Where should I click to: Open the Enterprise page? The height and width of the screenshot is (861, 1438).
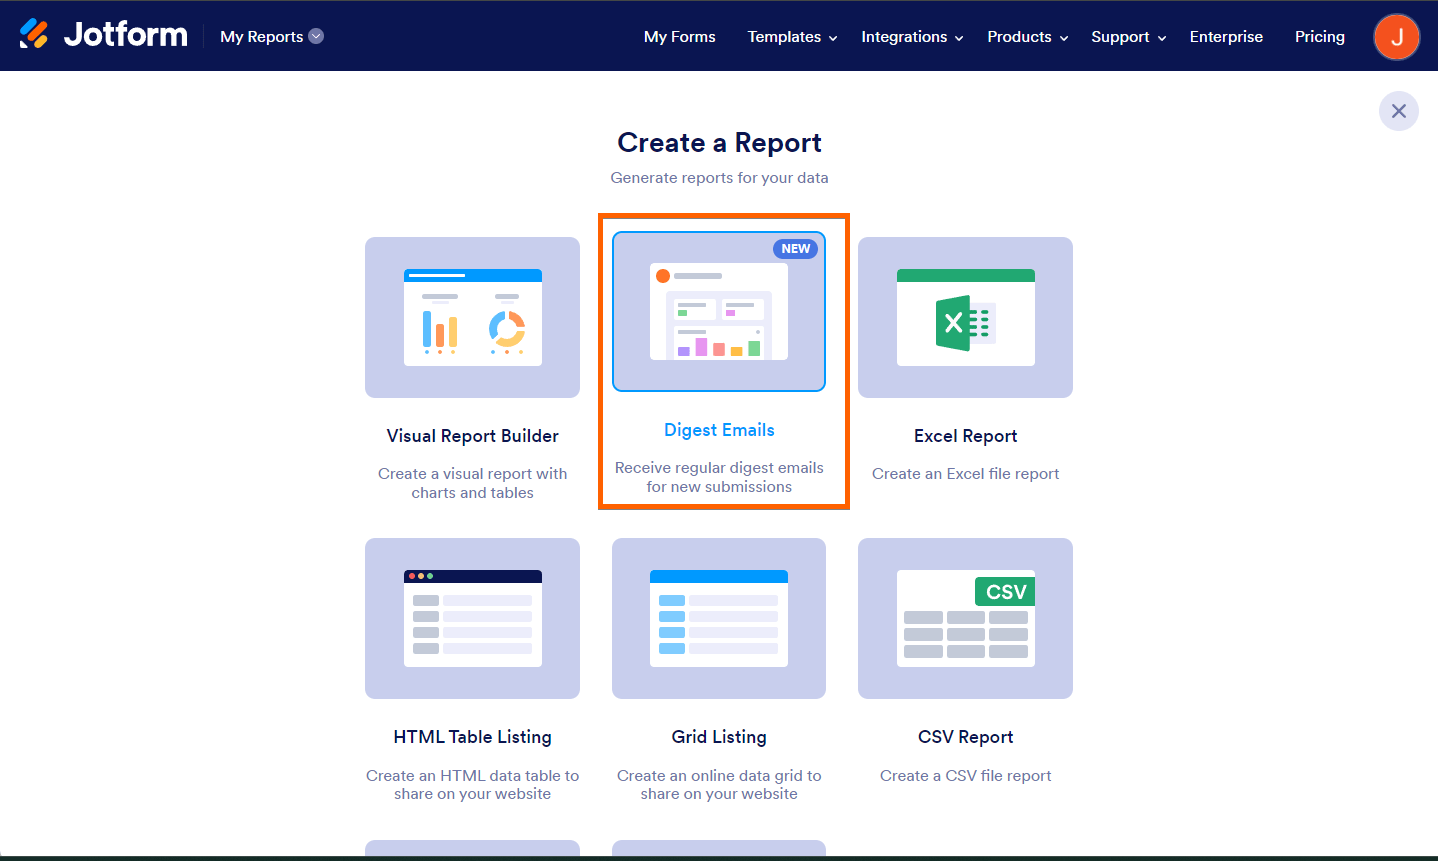[x=1226, y=37]
